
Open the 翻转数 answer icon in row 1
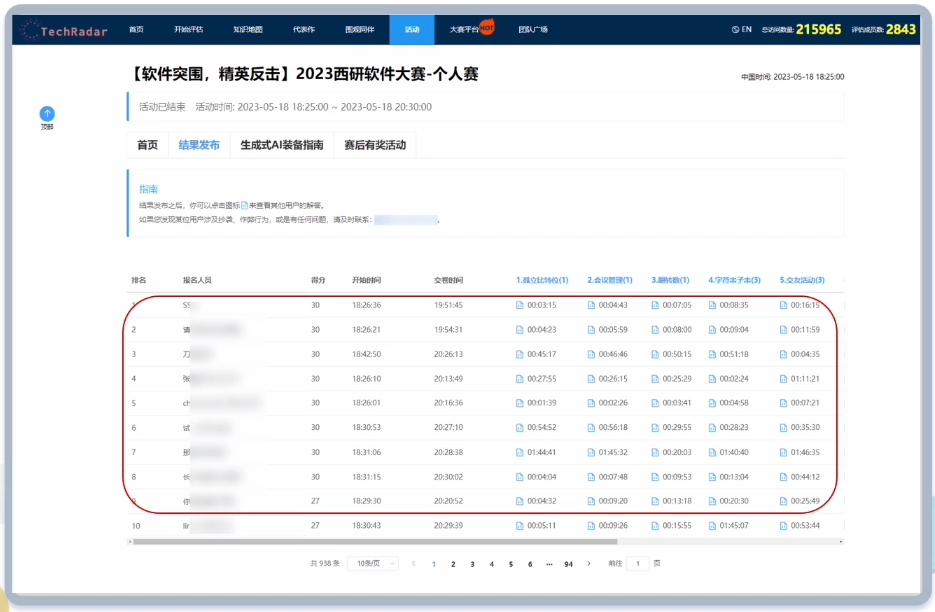pyautogui.click(x=653, y=305)
